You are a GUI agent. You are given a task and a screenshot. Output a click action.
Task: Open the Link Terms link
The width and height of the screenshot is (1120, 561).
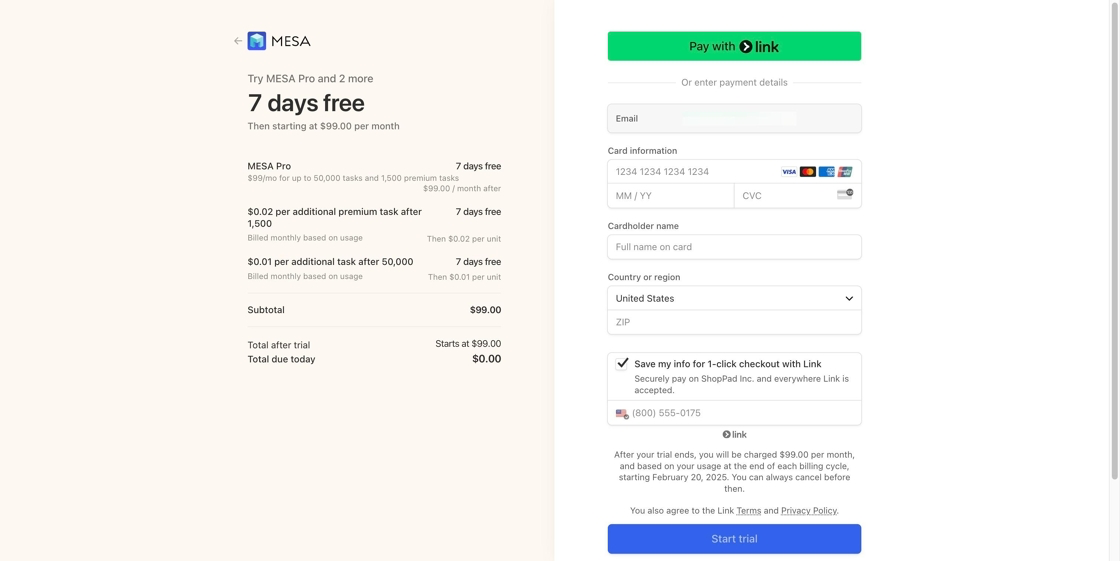pyautogui.click(x=748, y=511)
